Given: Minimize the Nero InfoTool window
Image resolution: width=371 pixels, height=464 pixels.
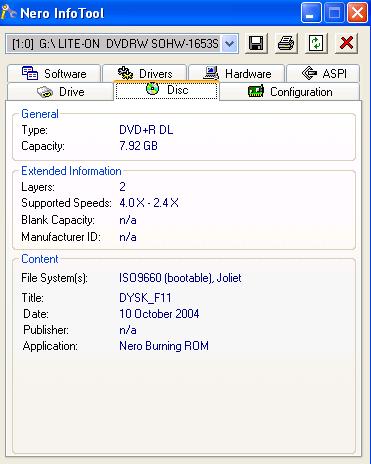Looking at the screenshot, I should 311,13.
